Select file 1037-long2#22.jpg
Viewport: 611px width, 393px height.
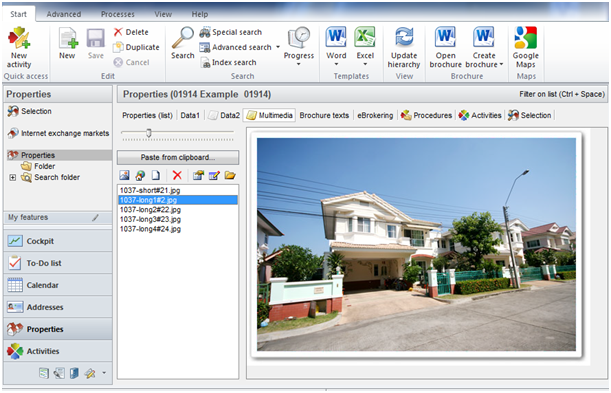(178, 210)
